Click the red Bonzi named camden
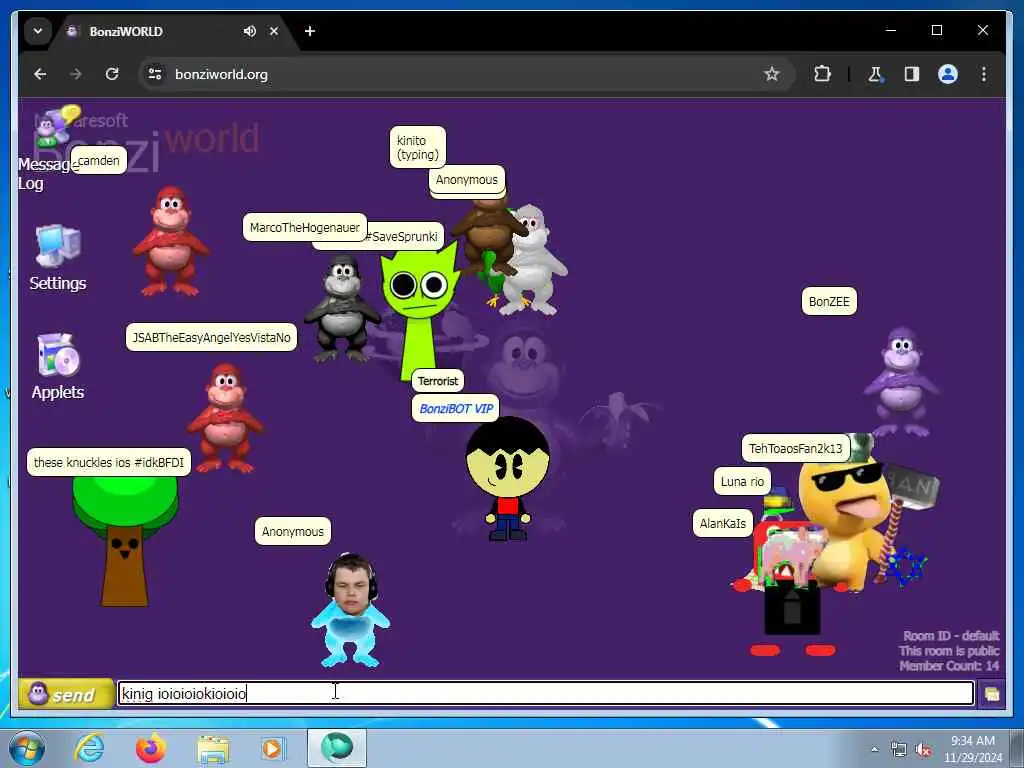The width and height of the screenshot is (1024, 768). tap(170, 241)
